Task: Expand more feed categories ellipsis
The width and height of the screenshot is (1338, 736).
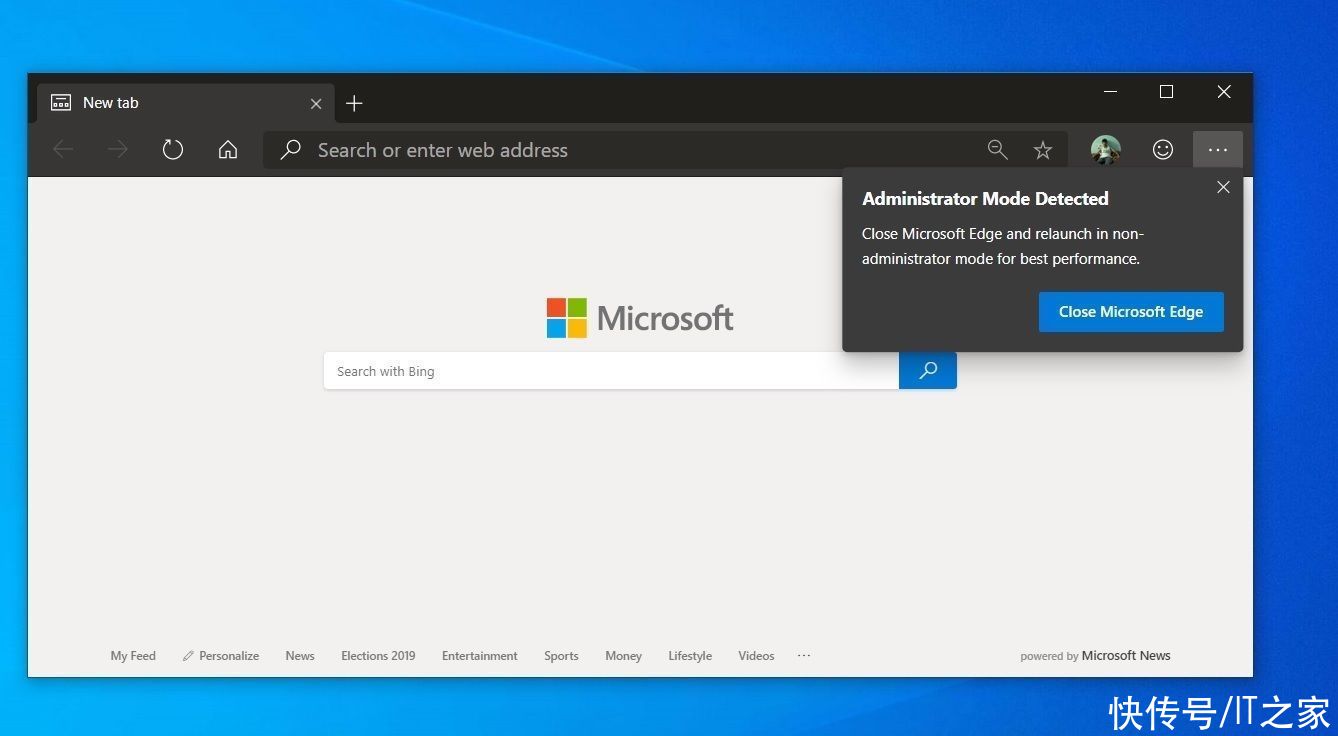Action: 804,656
